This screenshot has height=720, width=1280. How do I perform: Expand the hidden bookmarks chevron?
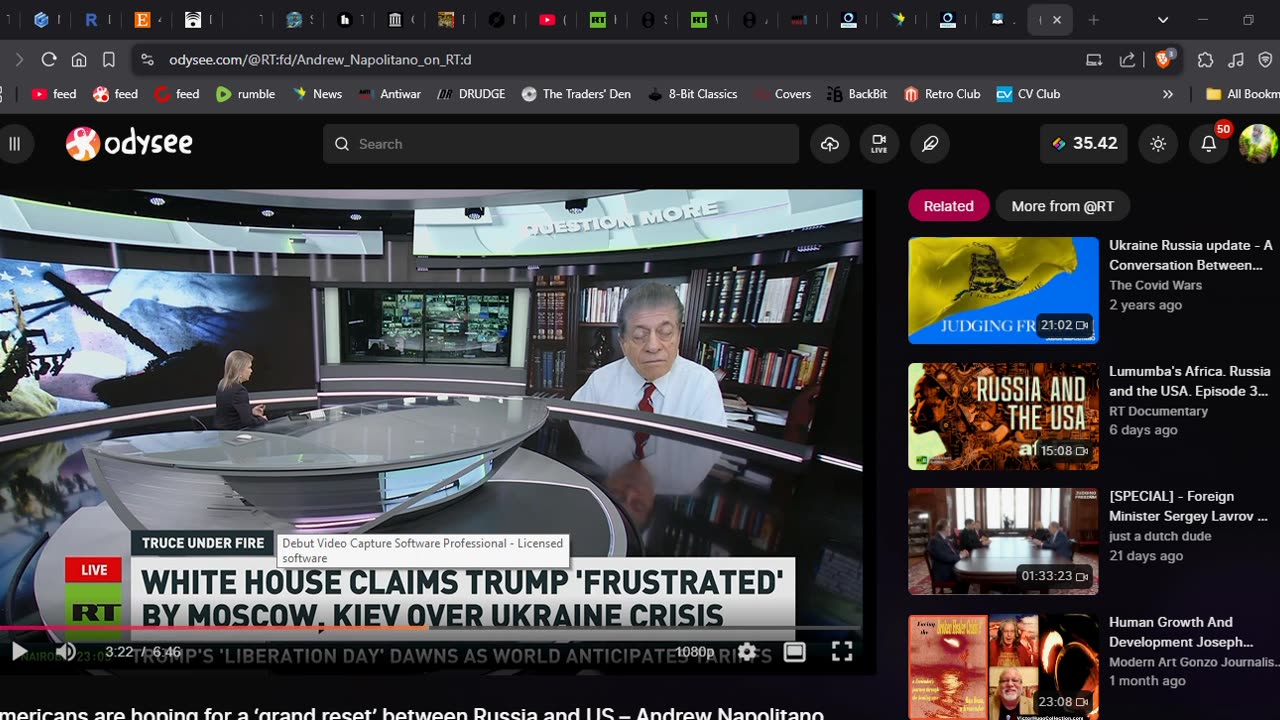coord(1167,94)
